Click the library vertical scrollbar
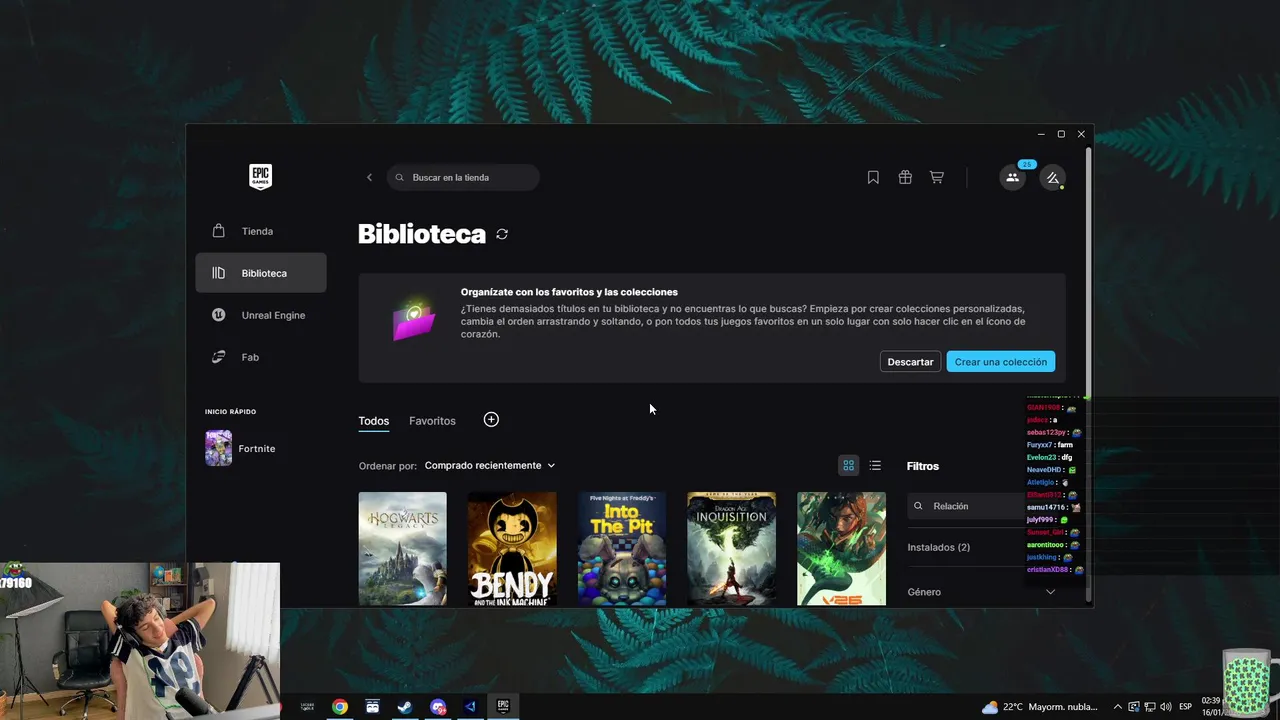 point(1089,273)
